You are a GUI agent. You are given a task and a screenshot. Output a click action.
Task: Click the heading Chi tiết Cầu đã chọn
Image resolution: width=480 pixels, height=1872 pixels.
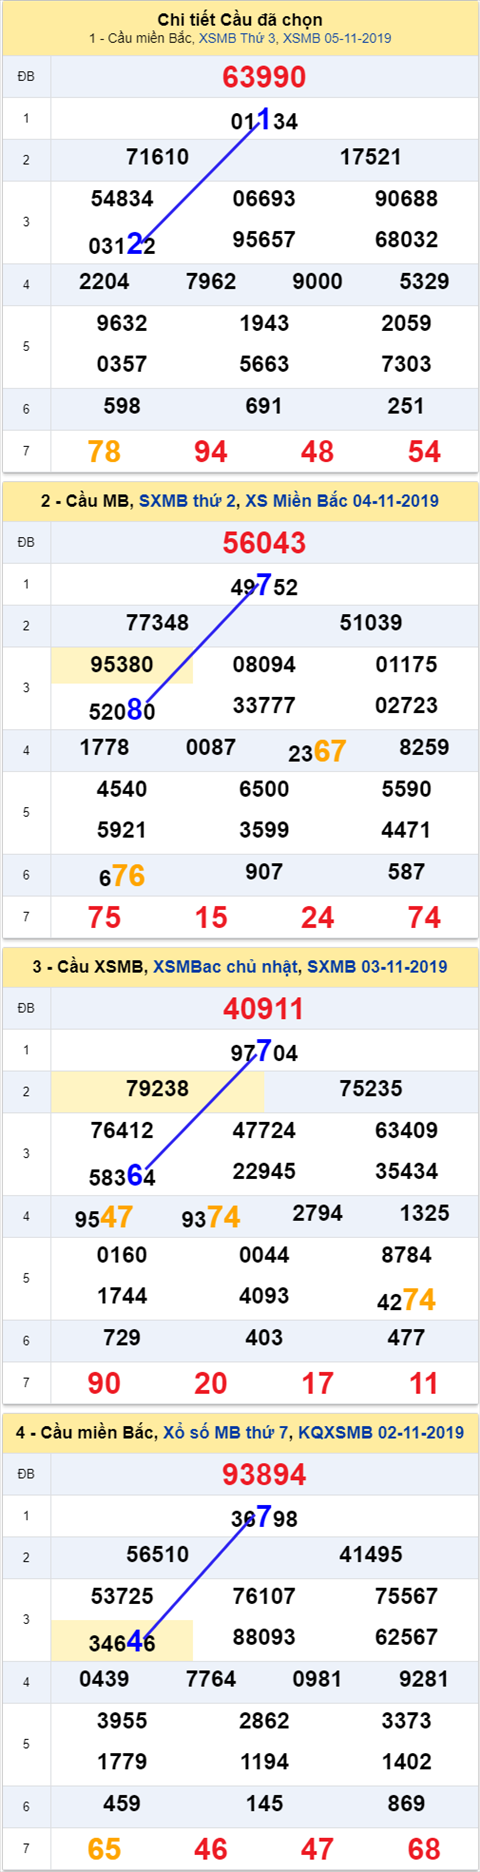(x=240, y=20)
